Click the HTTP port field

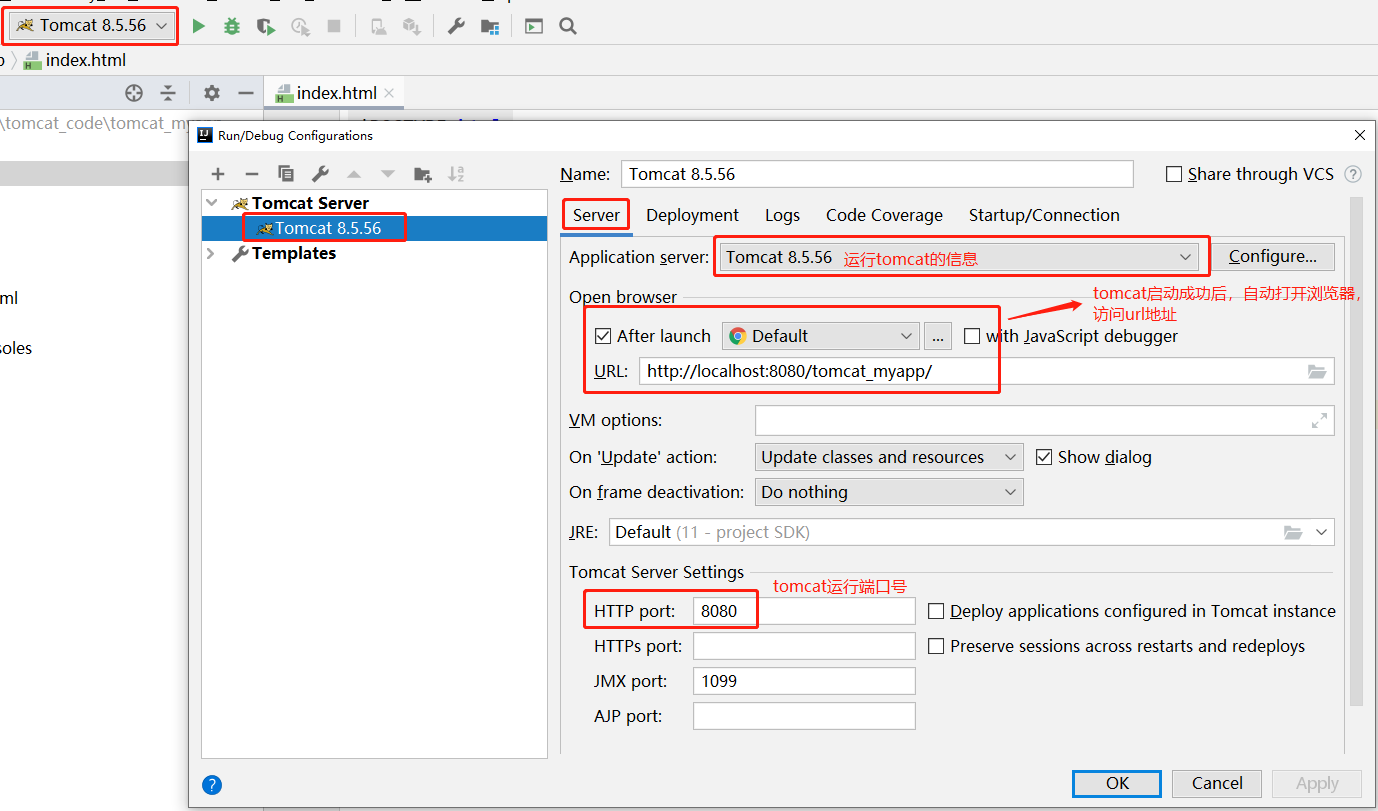(x=804, y=611)
